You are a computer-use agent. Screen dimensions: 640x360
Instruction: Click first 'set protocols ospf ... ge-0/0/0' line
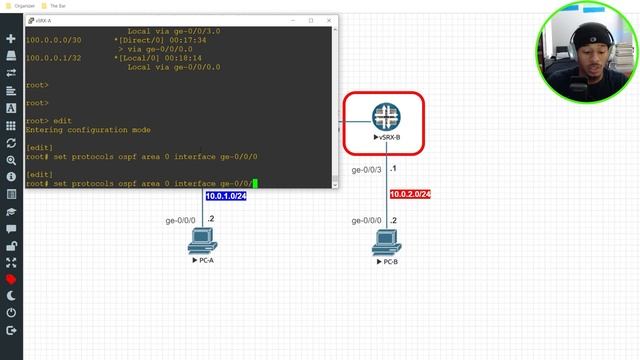(142, 157)
